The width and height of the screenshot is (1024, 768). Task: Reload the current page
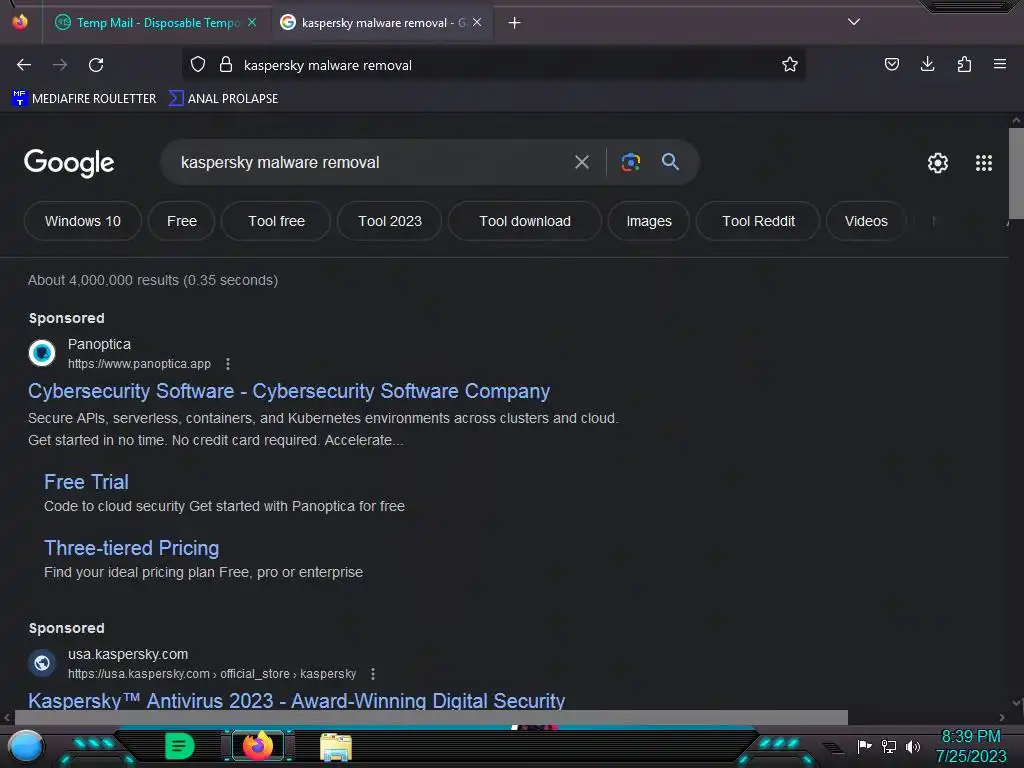click(x=96, y=65)
